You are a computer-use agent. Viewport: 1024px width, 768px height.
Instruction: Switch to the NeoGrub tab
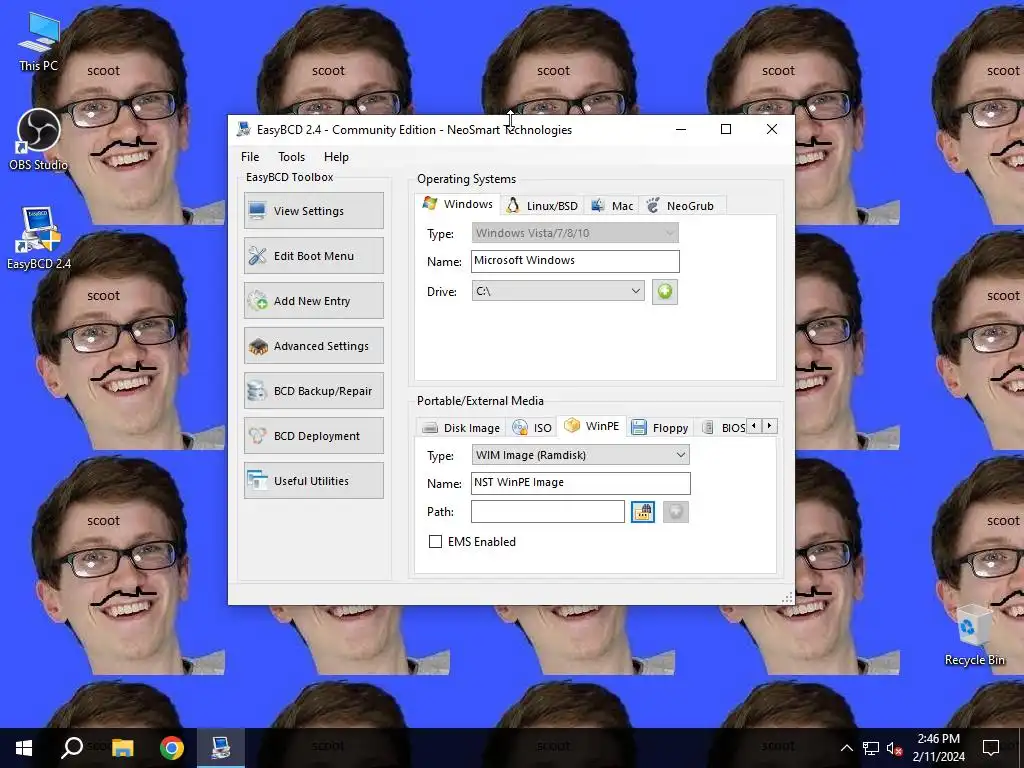coord(681,206)
